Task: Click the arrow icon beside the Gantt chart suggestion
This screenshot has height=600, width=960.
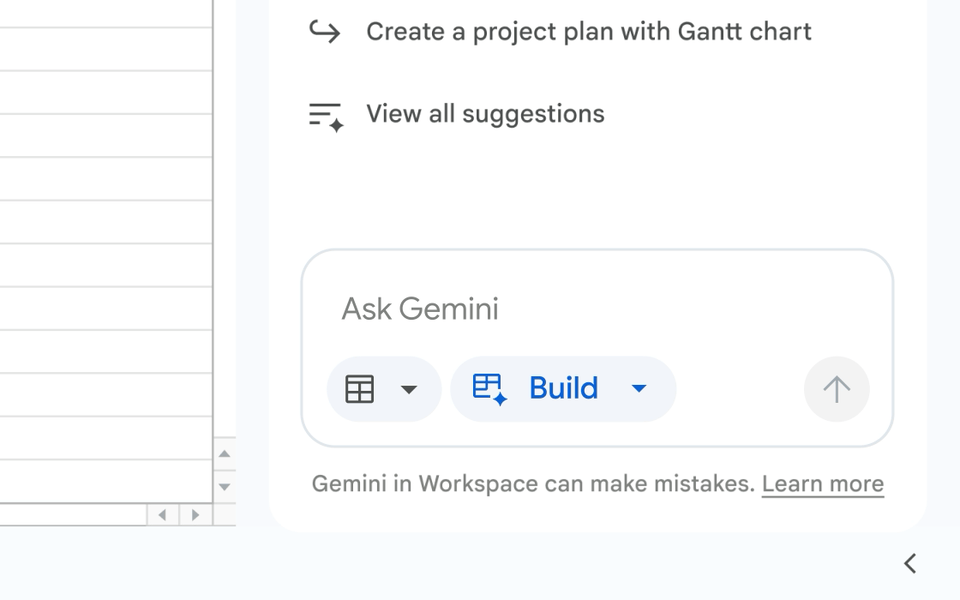Action: pyautogui.click(x=324, y=32)
